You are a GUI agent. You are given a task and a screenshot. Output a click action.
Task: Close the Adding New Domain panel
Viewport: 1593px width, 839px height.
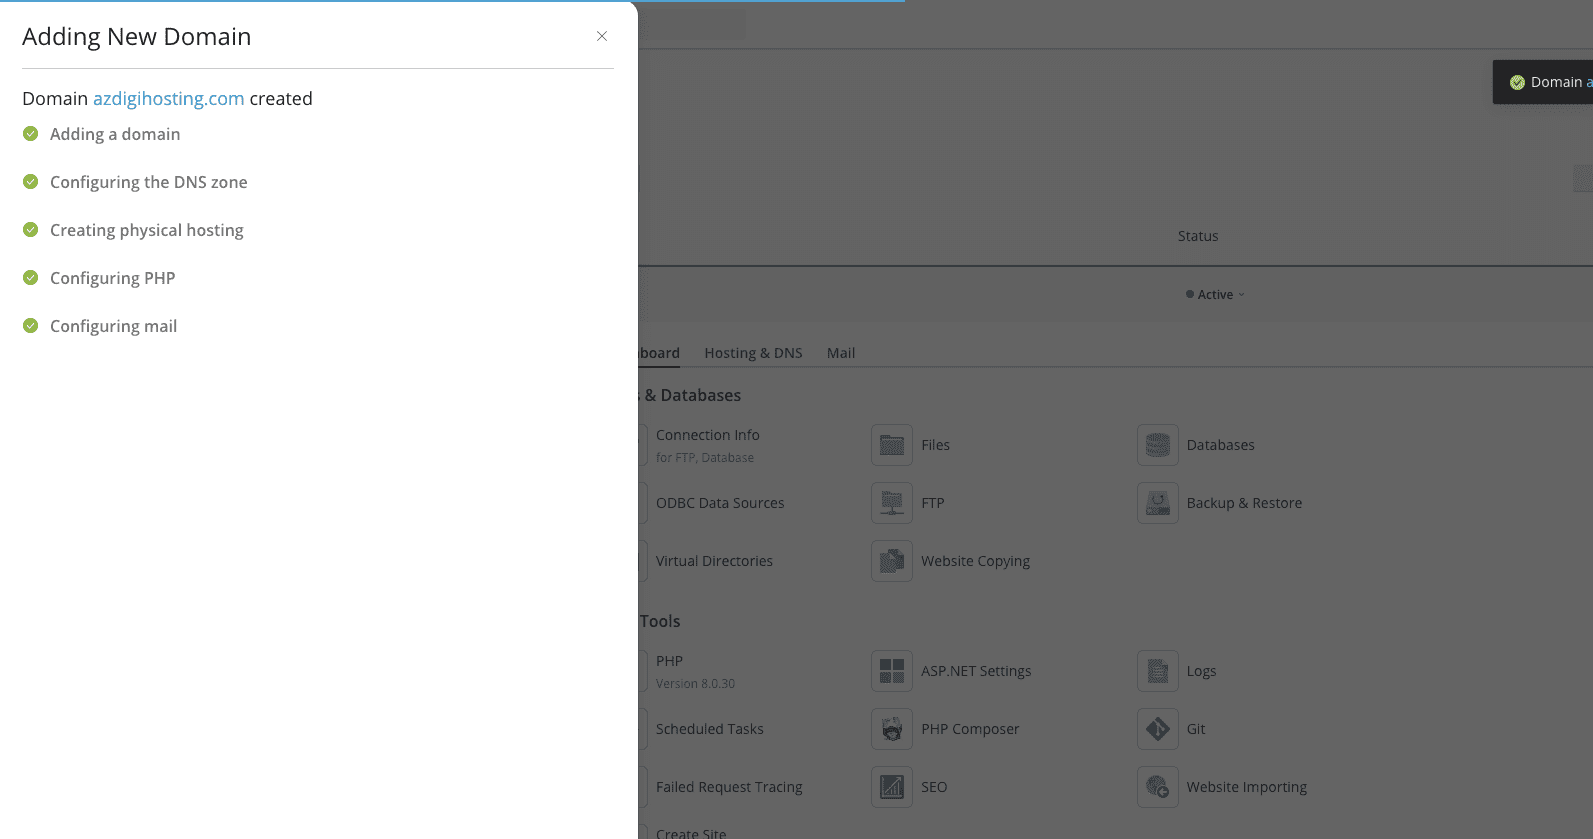pos(602,36)
